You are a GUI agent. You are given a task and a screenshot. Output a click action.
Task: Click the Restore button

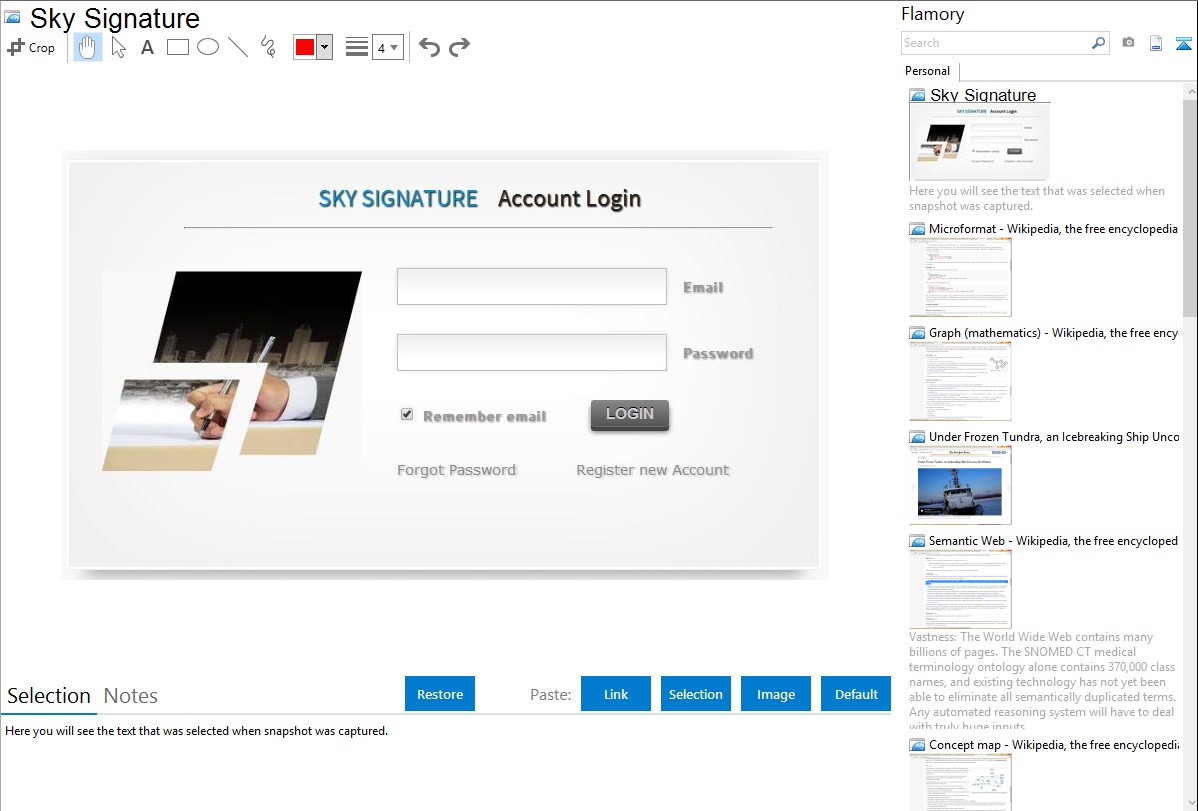440,694
